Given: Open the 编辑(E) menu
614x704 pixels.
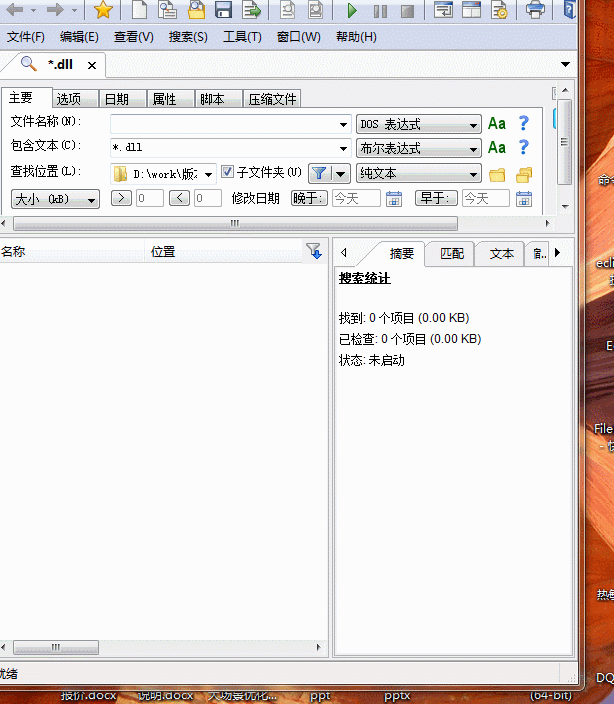Looking at the screenshot, I should pyautogui.click(x=79, y=37).
